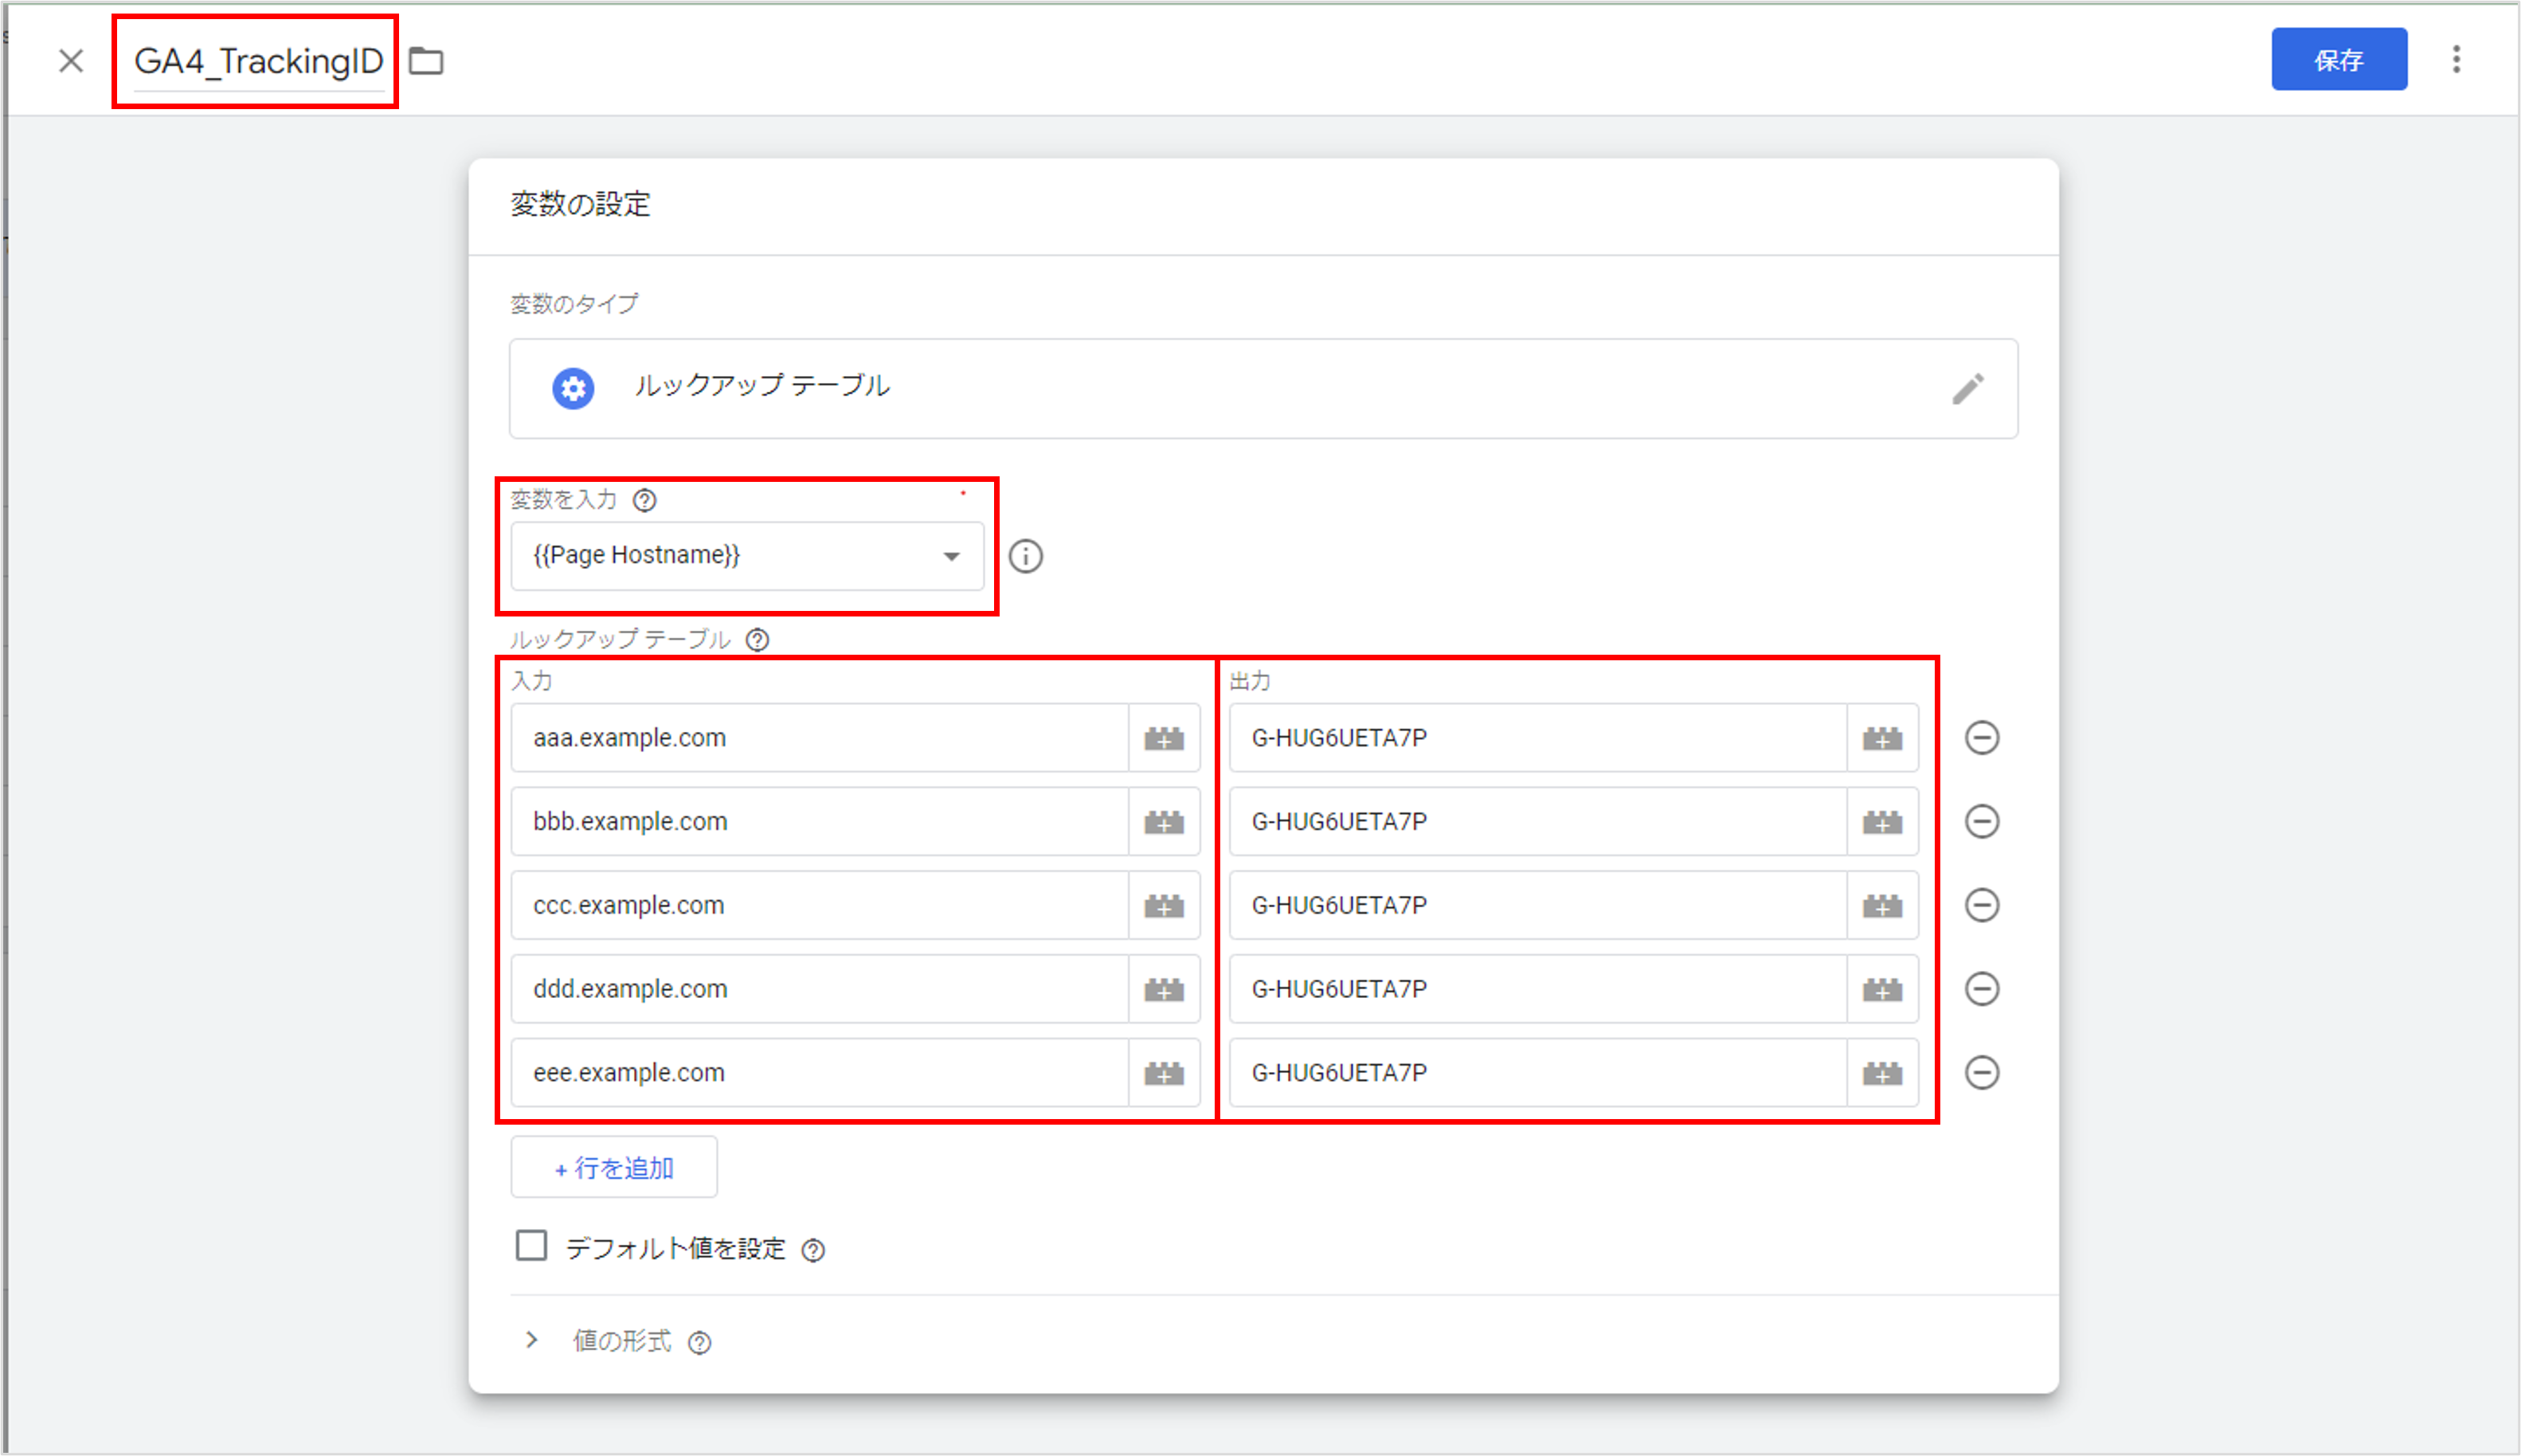
Task: Open help icon beside 値の形式
Action: coord(699,1343)
